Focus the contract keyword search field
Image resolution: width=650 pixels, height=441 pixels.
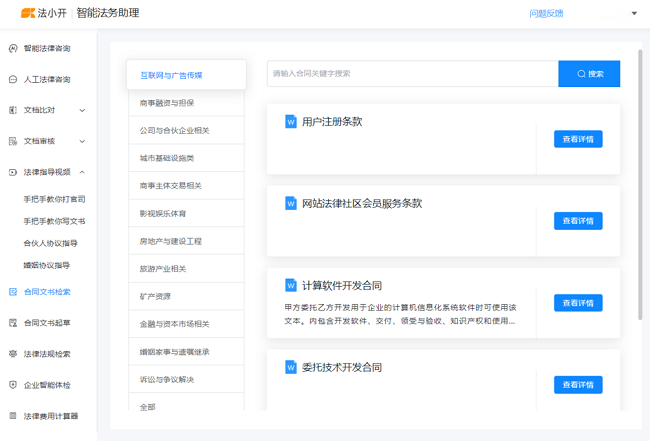click(x=412, y=74)
